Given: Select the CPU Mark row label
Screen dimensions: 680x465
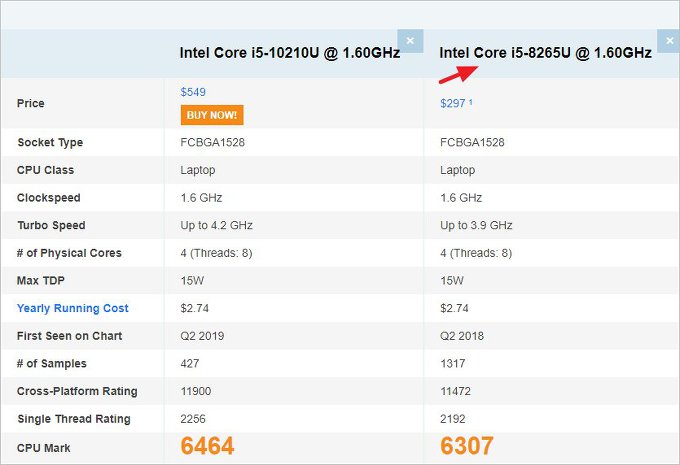Looking at the screenshot, I should [x=44, y=448].
